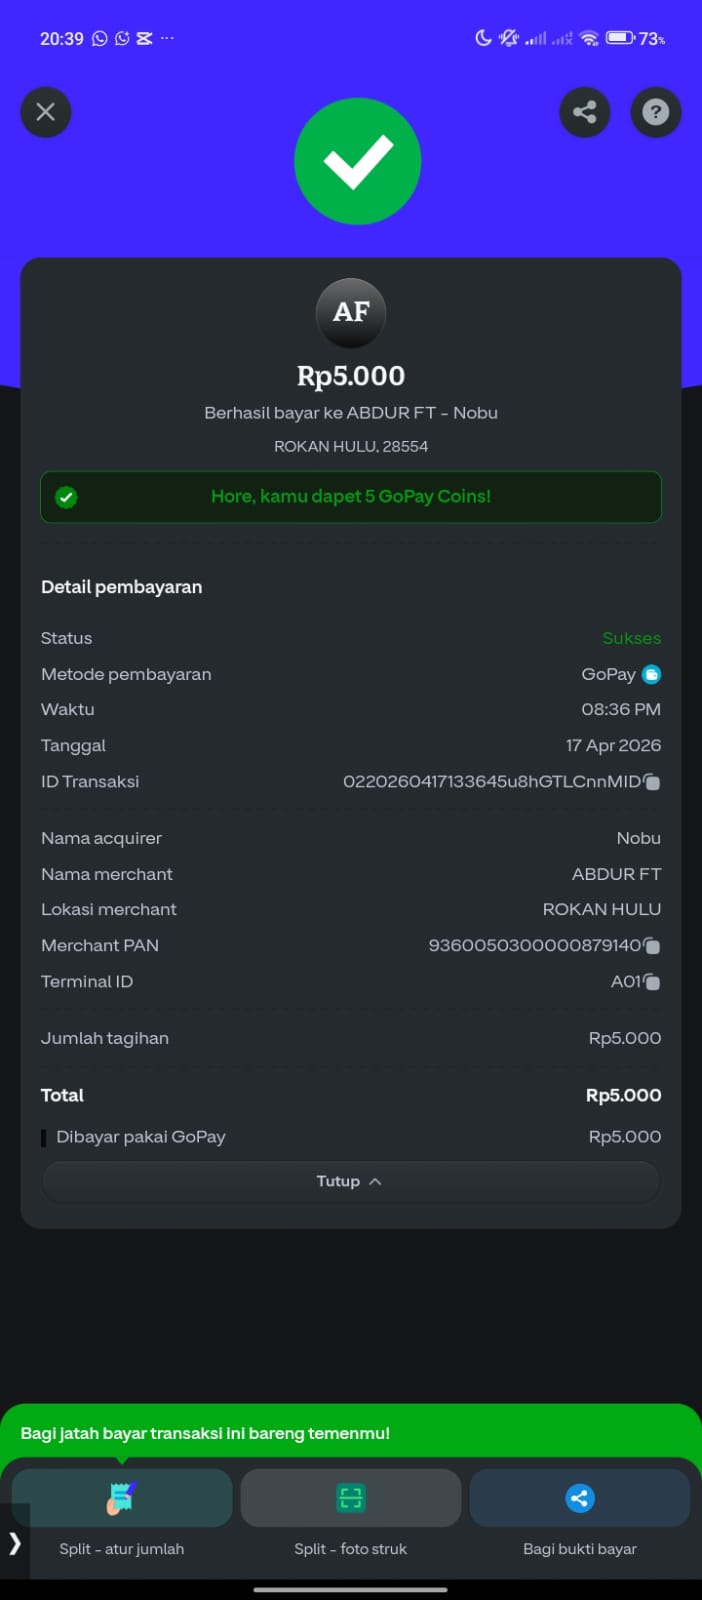Click the chevron arrow next to Tutup
This screenshot has height=1600, width=702.
click(x=375, y=1181)
